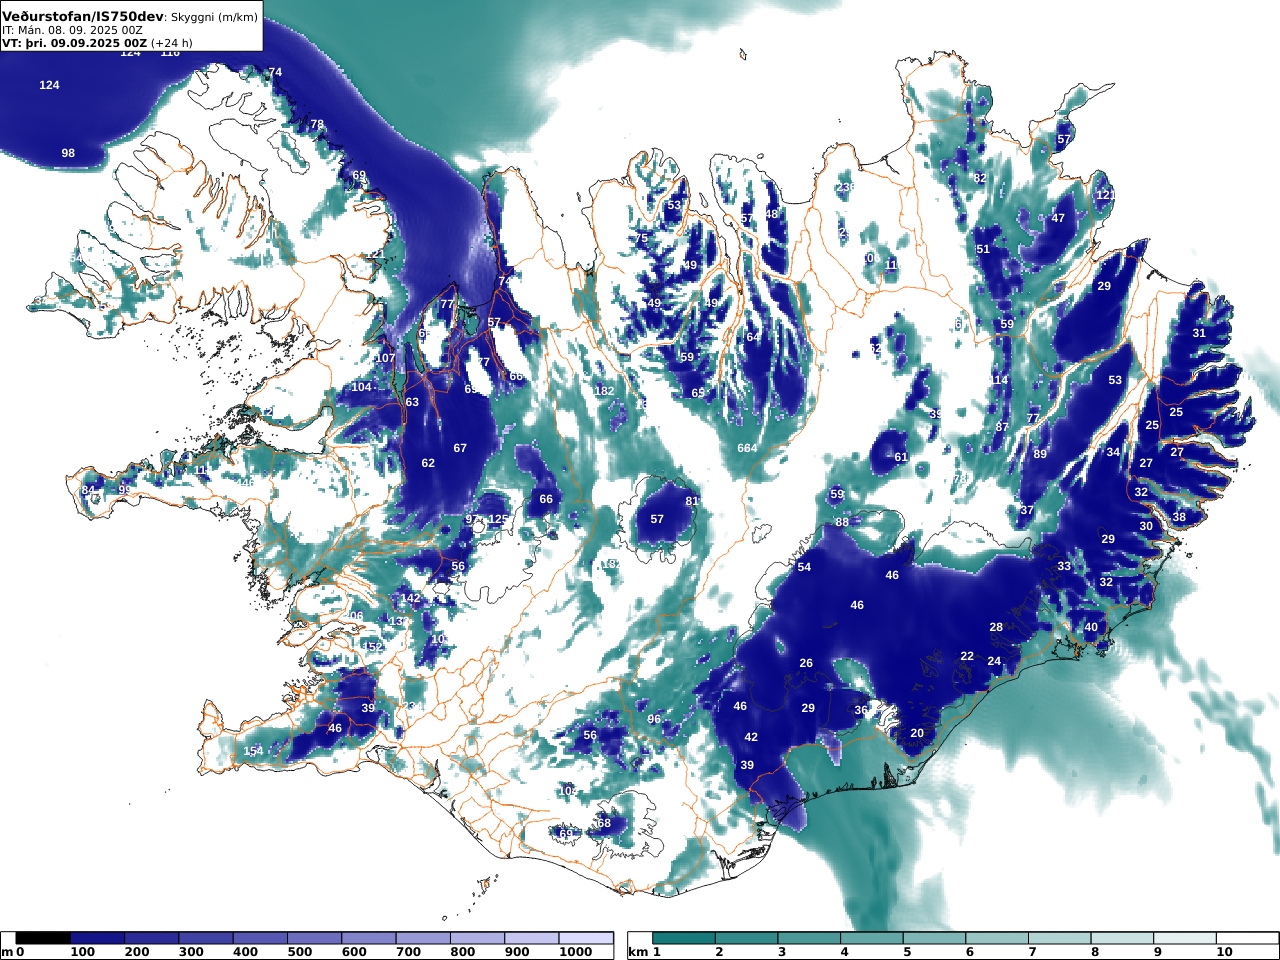This screenshot has width=1280, height=960.
Task: Click the '500' label on the m scale
Action: click(300, 952)
